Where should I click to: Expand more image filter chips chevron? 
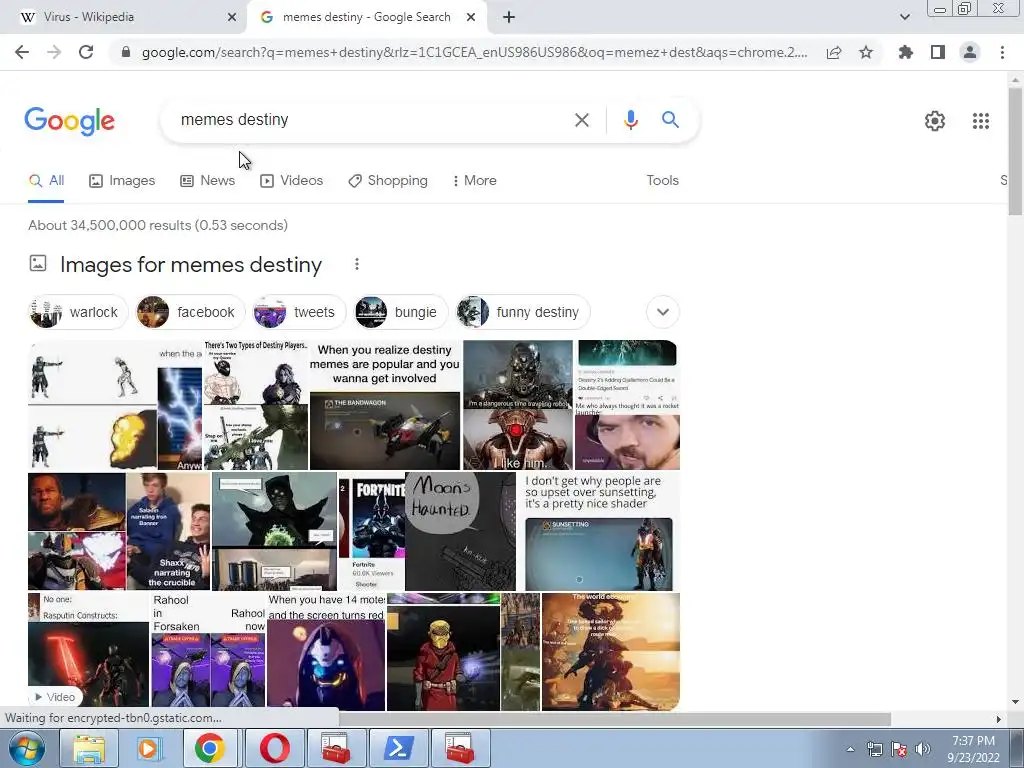point(662,312)
